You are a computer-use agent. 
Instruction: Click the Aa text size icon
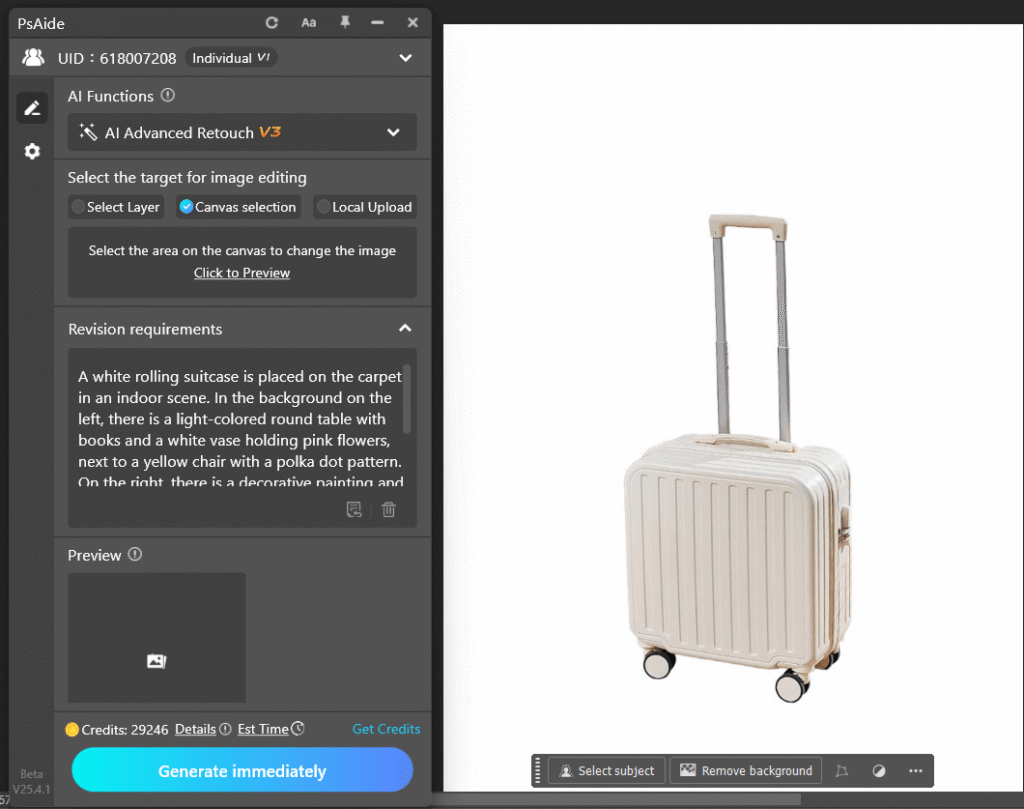pyautogui.click(x=308, y=22)
